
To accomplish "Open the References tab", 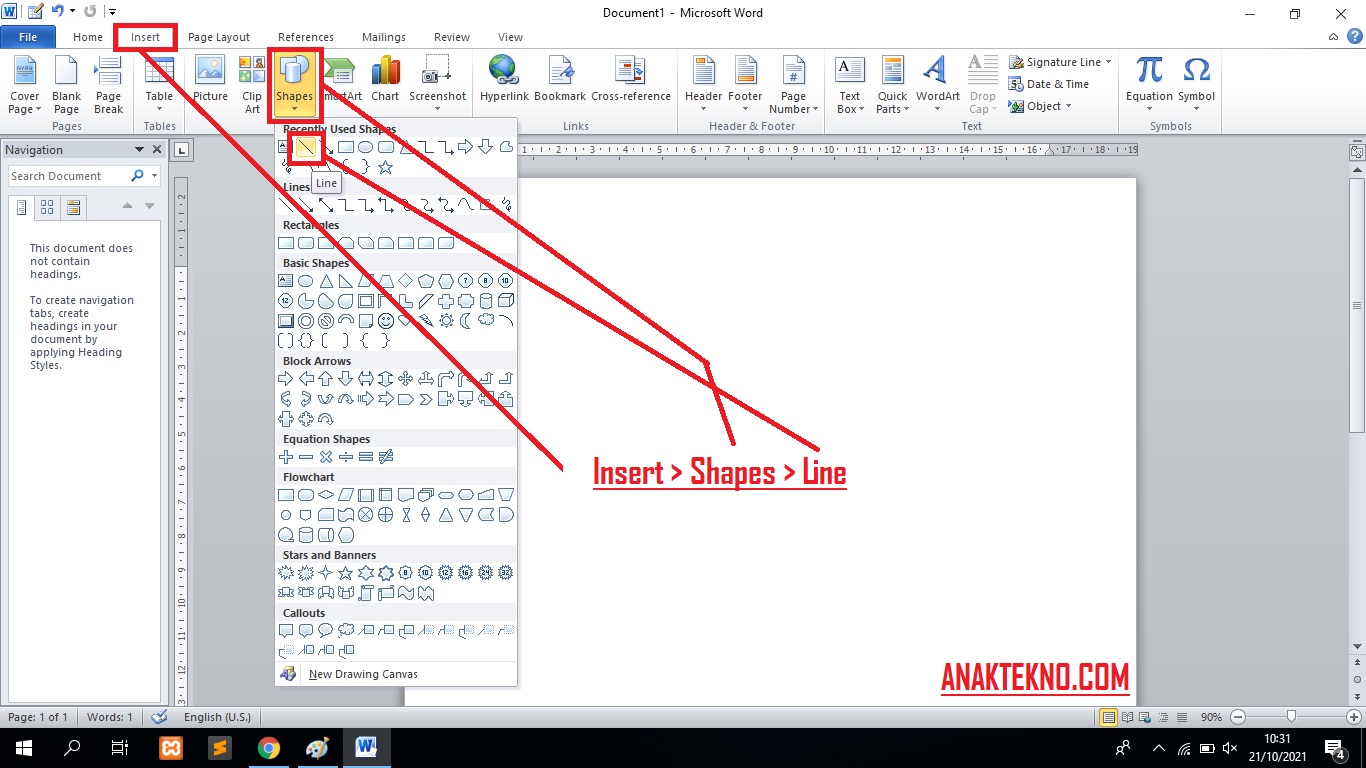I will pos(306,37).
